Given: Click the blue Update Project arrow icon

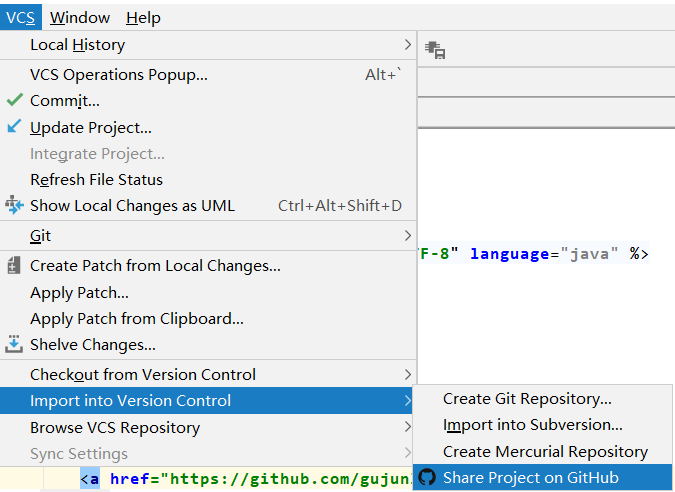Looking at the screenshot, I should (14, 127).
